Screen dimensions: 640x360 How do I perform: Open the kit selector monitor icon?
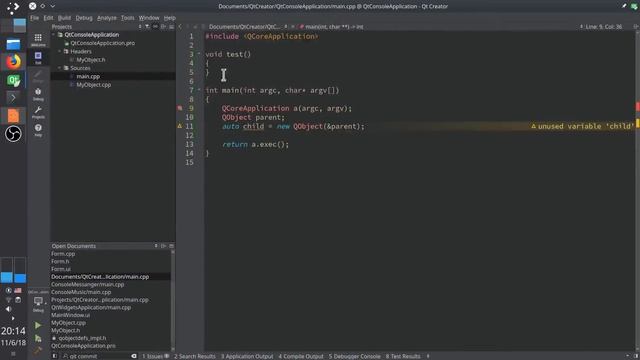tap(38, 303)
